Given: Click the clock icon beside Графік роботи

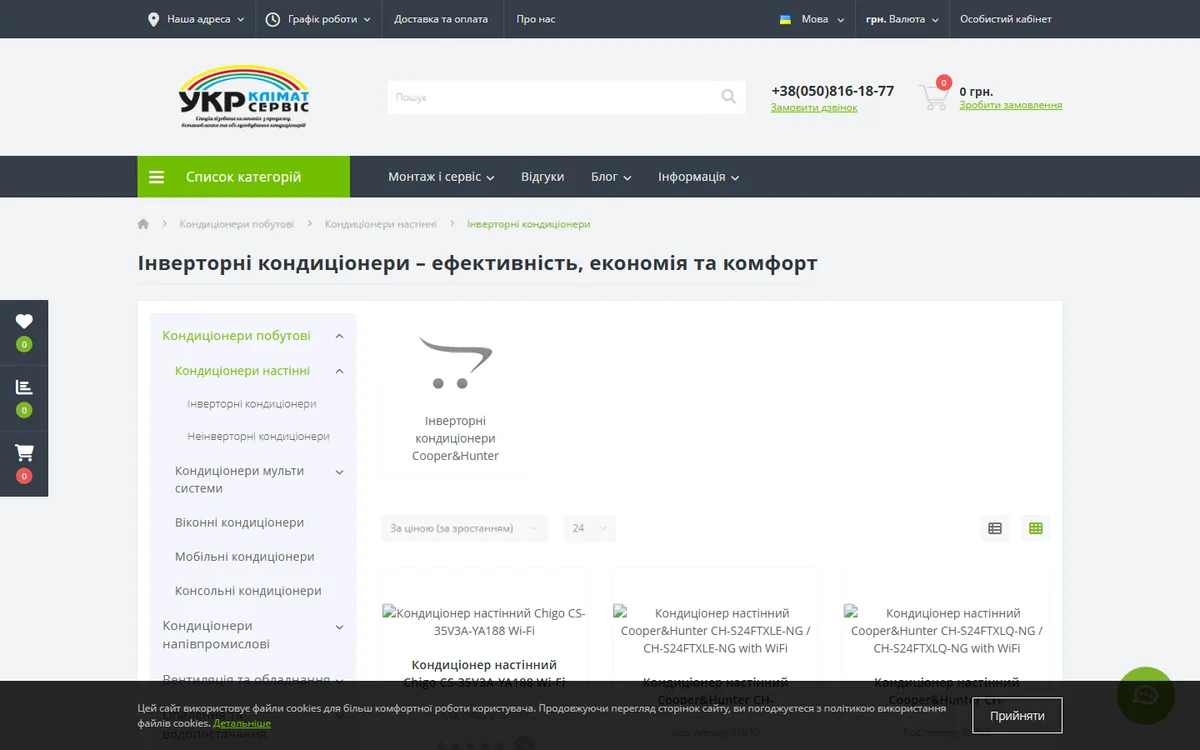Looking at the screenshot, I should (272, 19).
